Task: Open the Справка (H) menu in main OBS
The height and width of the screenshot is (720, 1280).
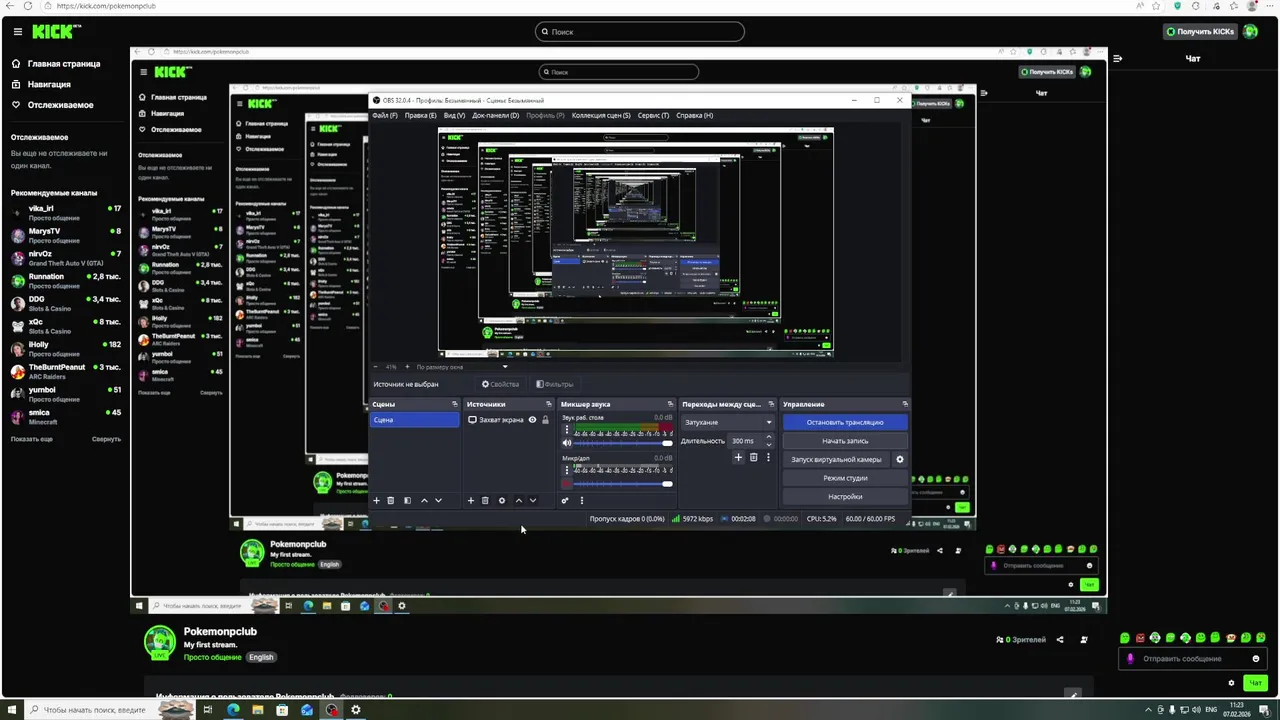Action: pyautogui.click(x=695, y=115)
